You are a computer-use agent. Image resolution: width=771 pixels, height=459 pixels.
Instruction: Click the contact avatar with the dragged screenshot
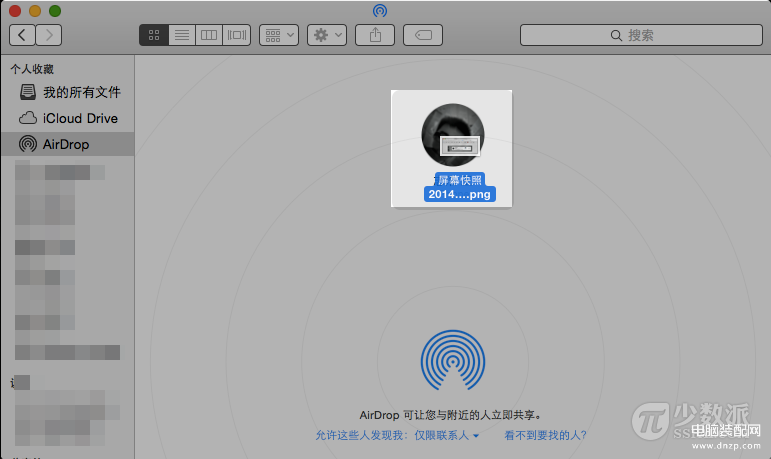pyautogui.click(x=453, y=135)
